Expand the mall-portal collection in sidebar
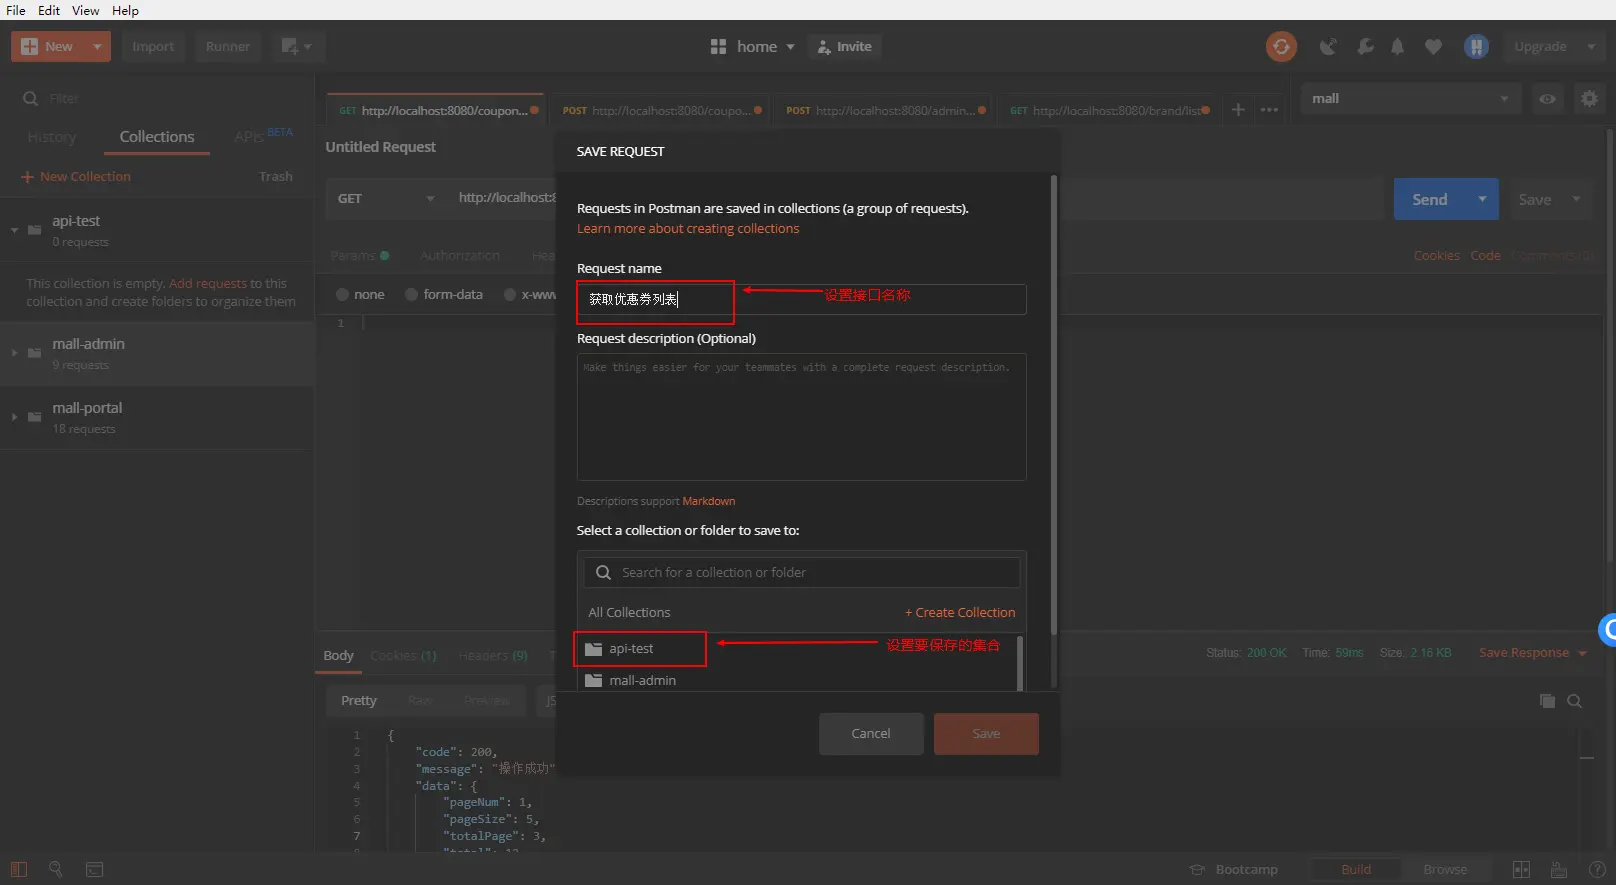Viewport: 1616px width, 885px height. coord(14,417)
